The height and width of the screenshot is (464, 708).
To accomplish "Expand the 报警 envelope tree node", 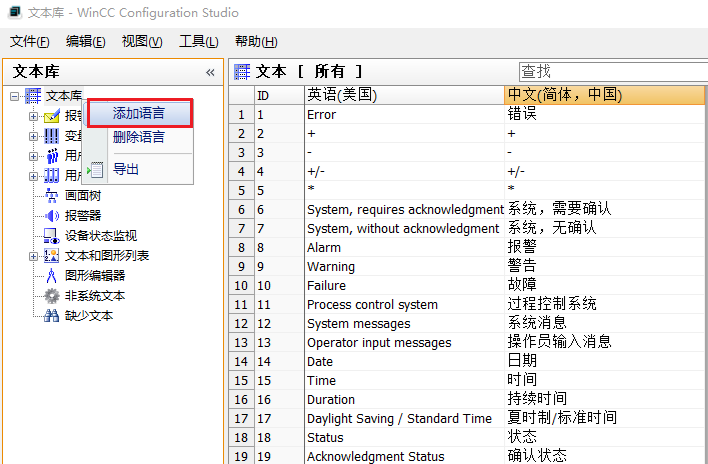I will tap(33, 116).
